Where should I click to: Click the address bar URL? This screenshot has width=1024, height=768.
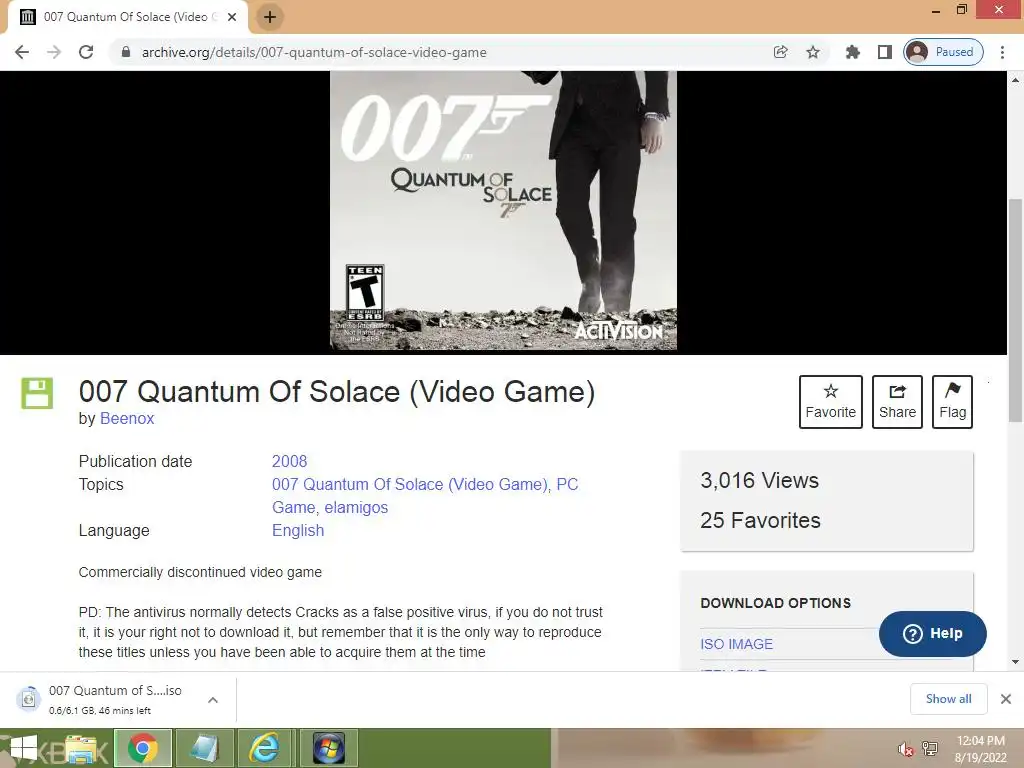[314, 52]
